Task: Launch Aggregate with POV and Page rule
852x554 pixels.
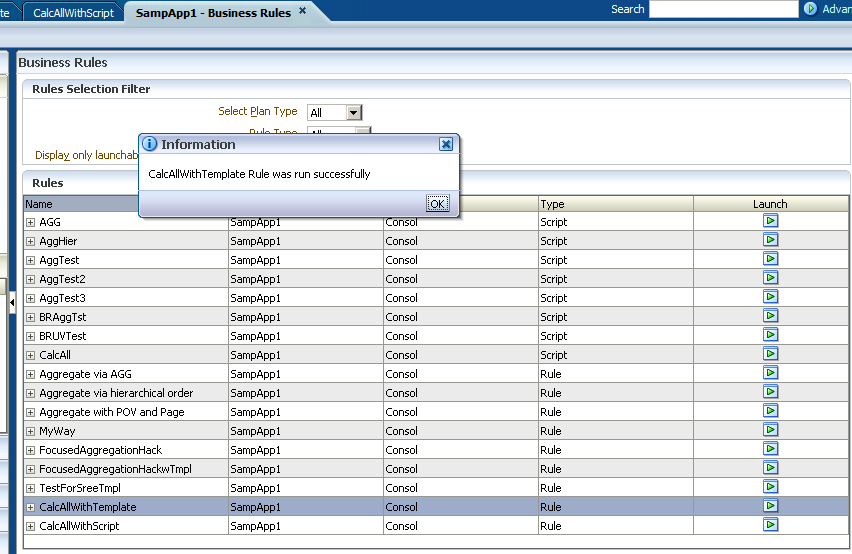Action: [770, 411]
